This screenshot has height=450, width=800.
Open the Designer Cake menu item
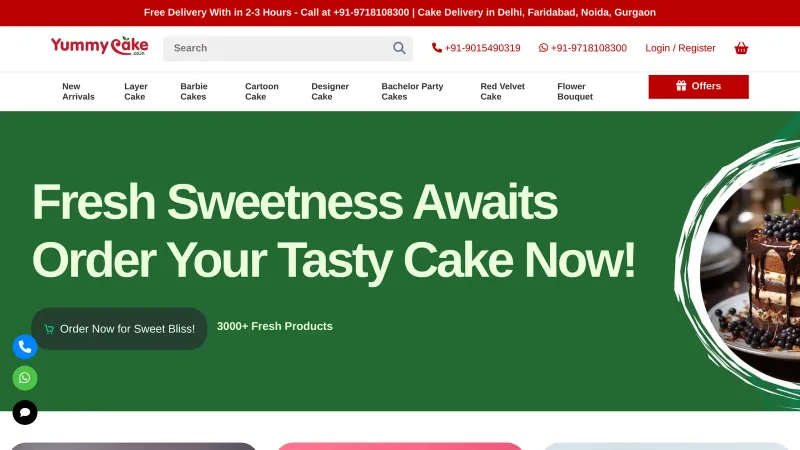(x=330, y=91)
